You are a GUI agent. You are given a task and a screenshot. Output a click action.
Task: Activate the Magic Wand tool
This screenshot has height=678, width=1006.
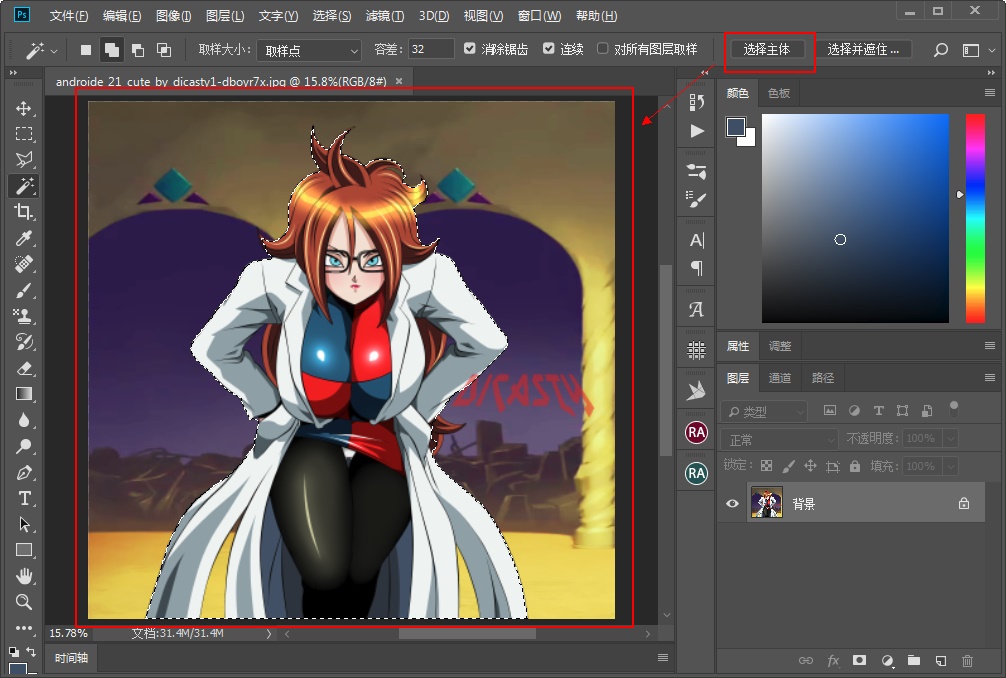point(24,185)
